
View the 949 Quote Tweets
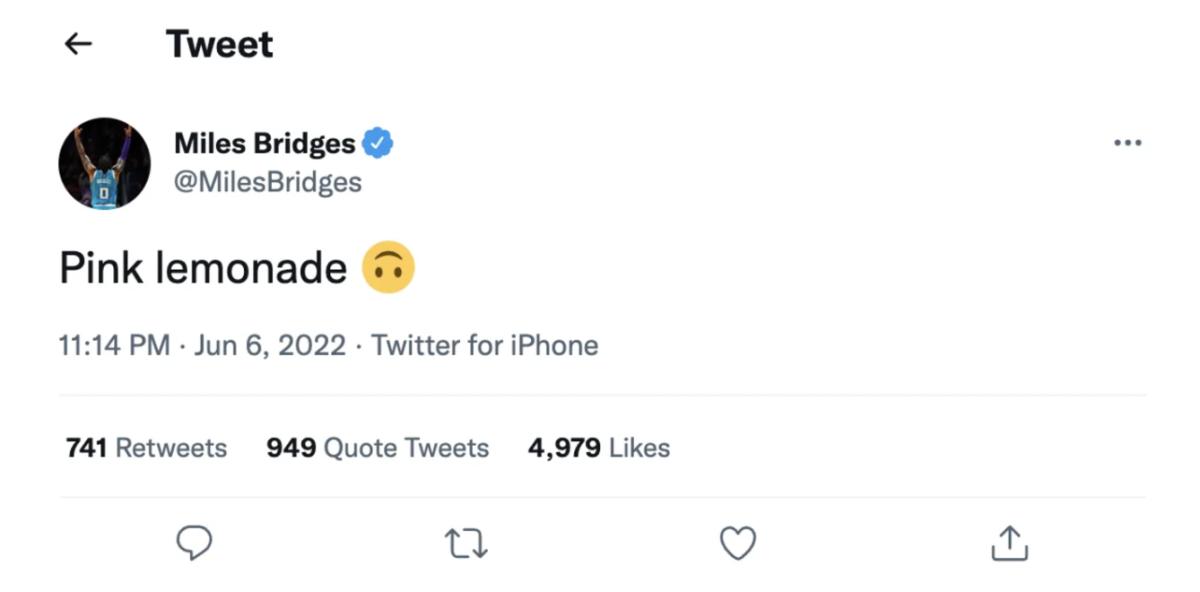[377, 447]
